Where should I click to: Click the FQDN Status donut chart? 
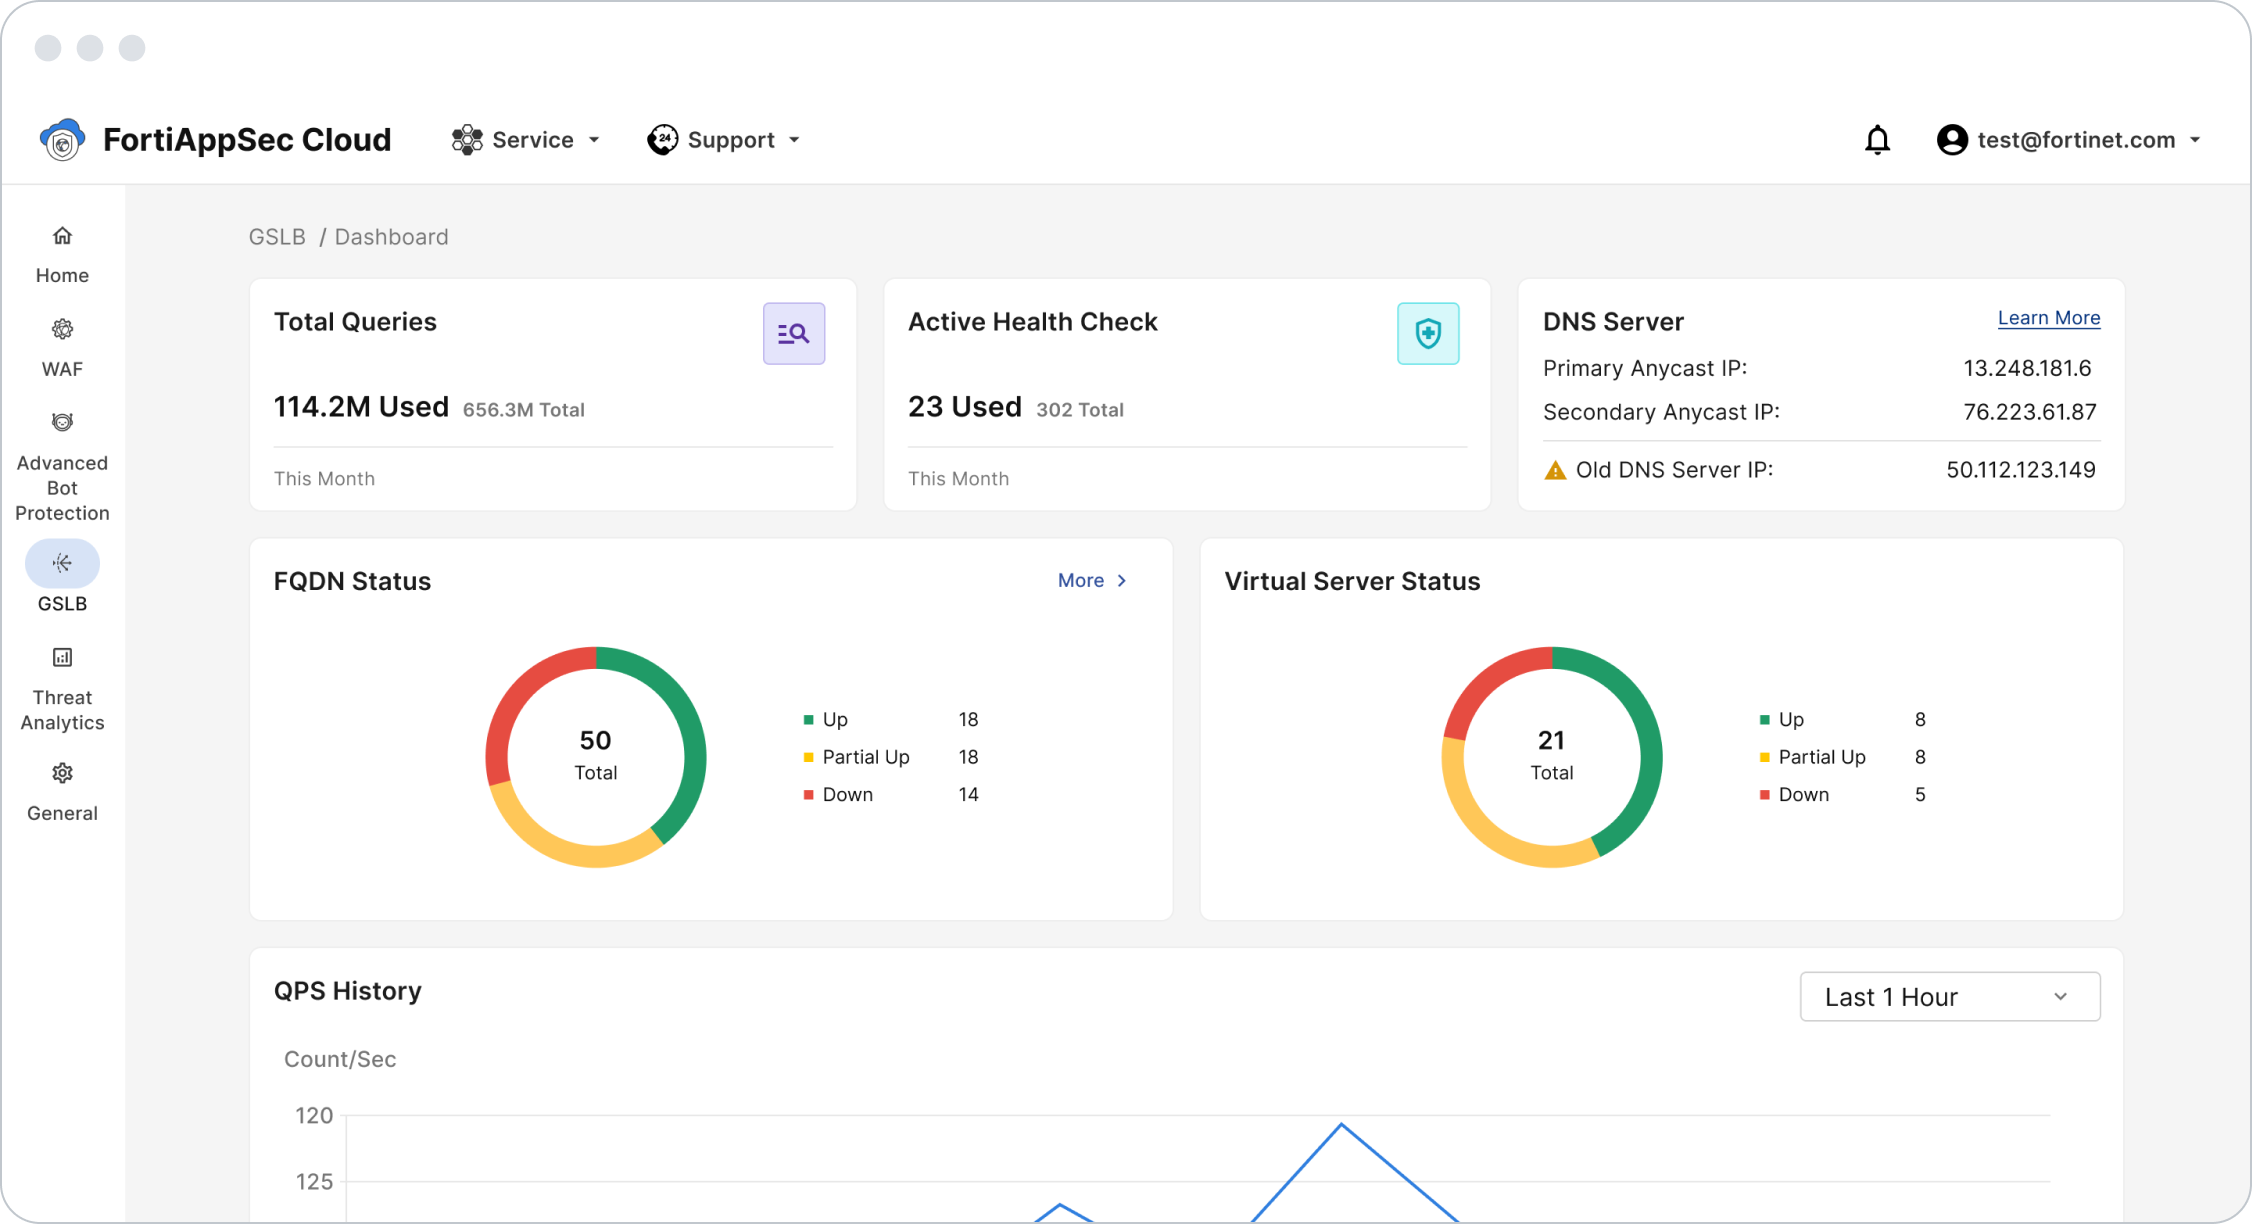595,756
